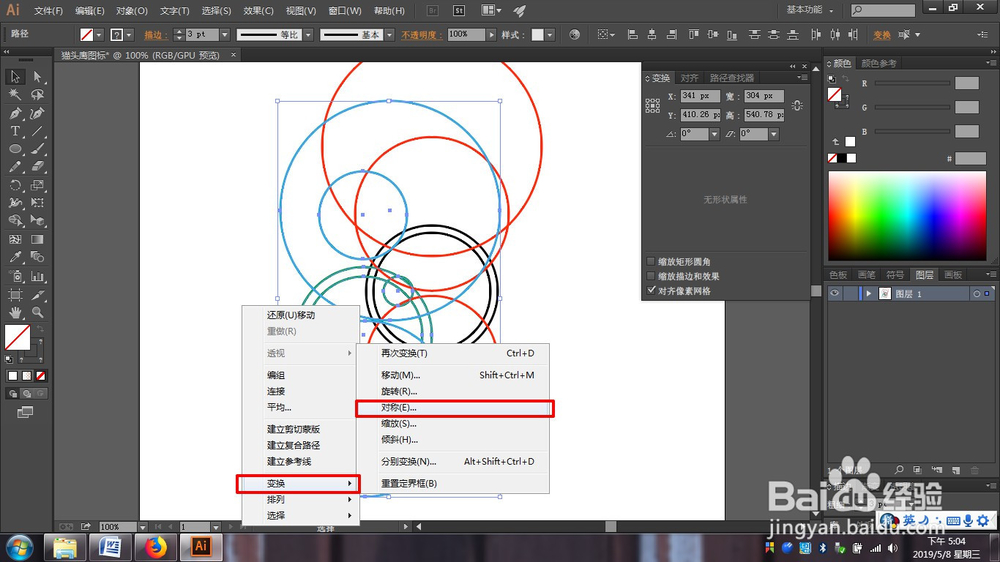The height and width of the screenshot is (562, 1000).
Task: Uncheck the 对齐像素网格 checkbox
Action: click(651, 291)
